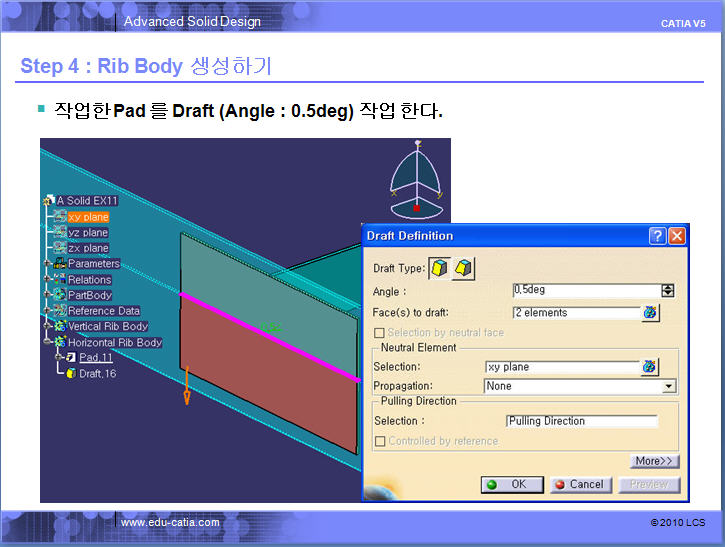Click the help question mark in Draft Definition
The image size is (725, 547).
point(657,236)
